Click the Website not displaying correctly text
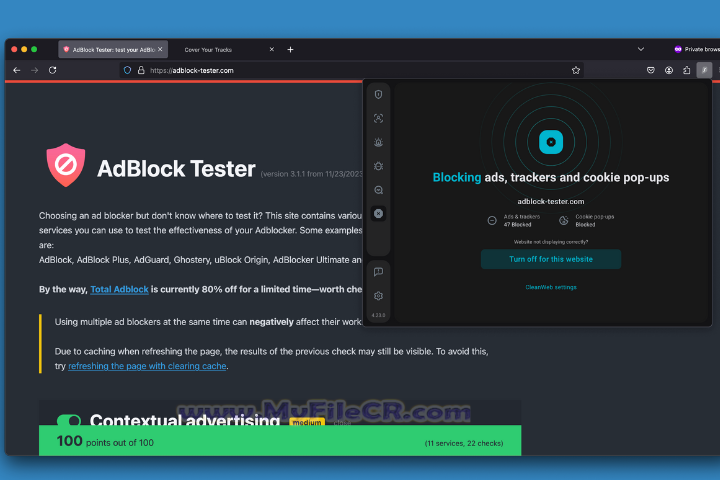720x480 pixels. pyautogui.click(x=551, y=242)
